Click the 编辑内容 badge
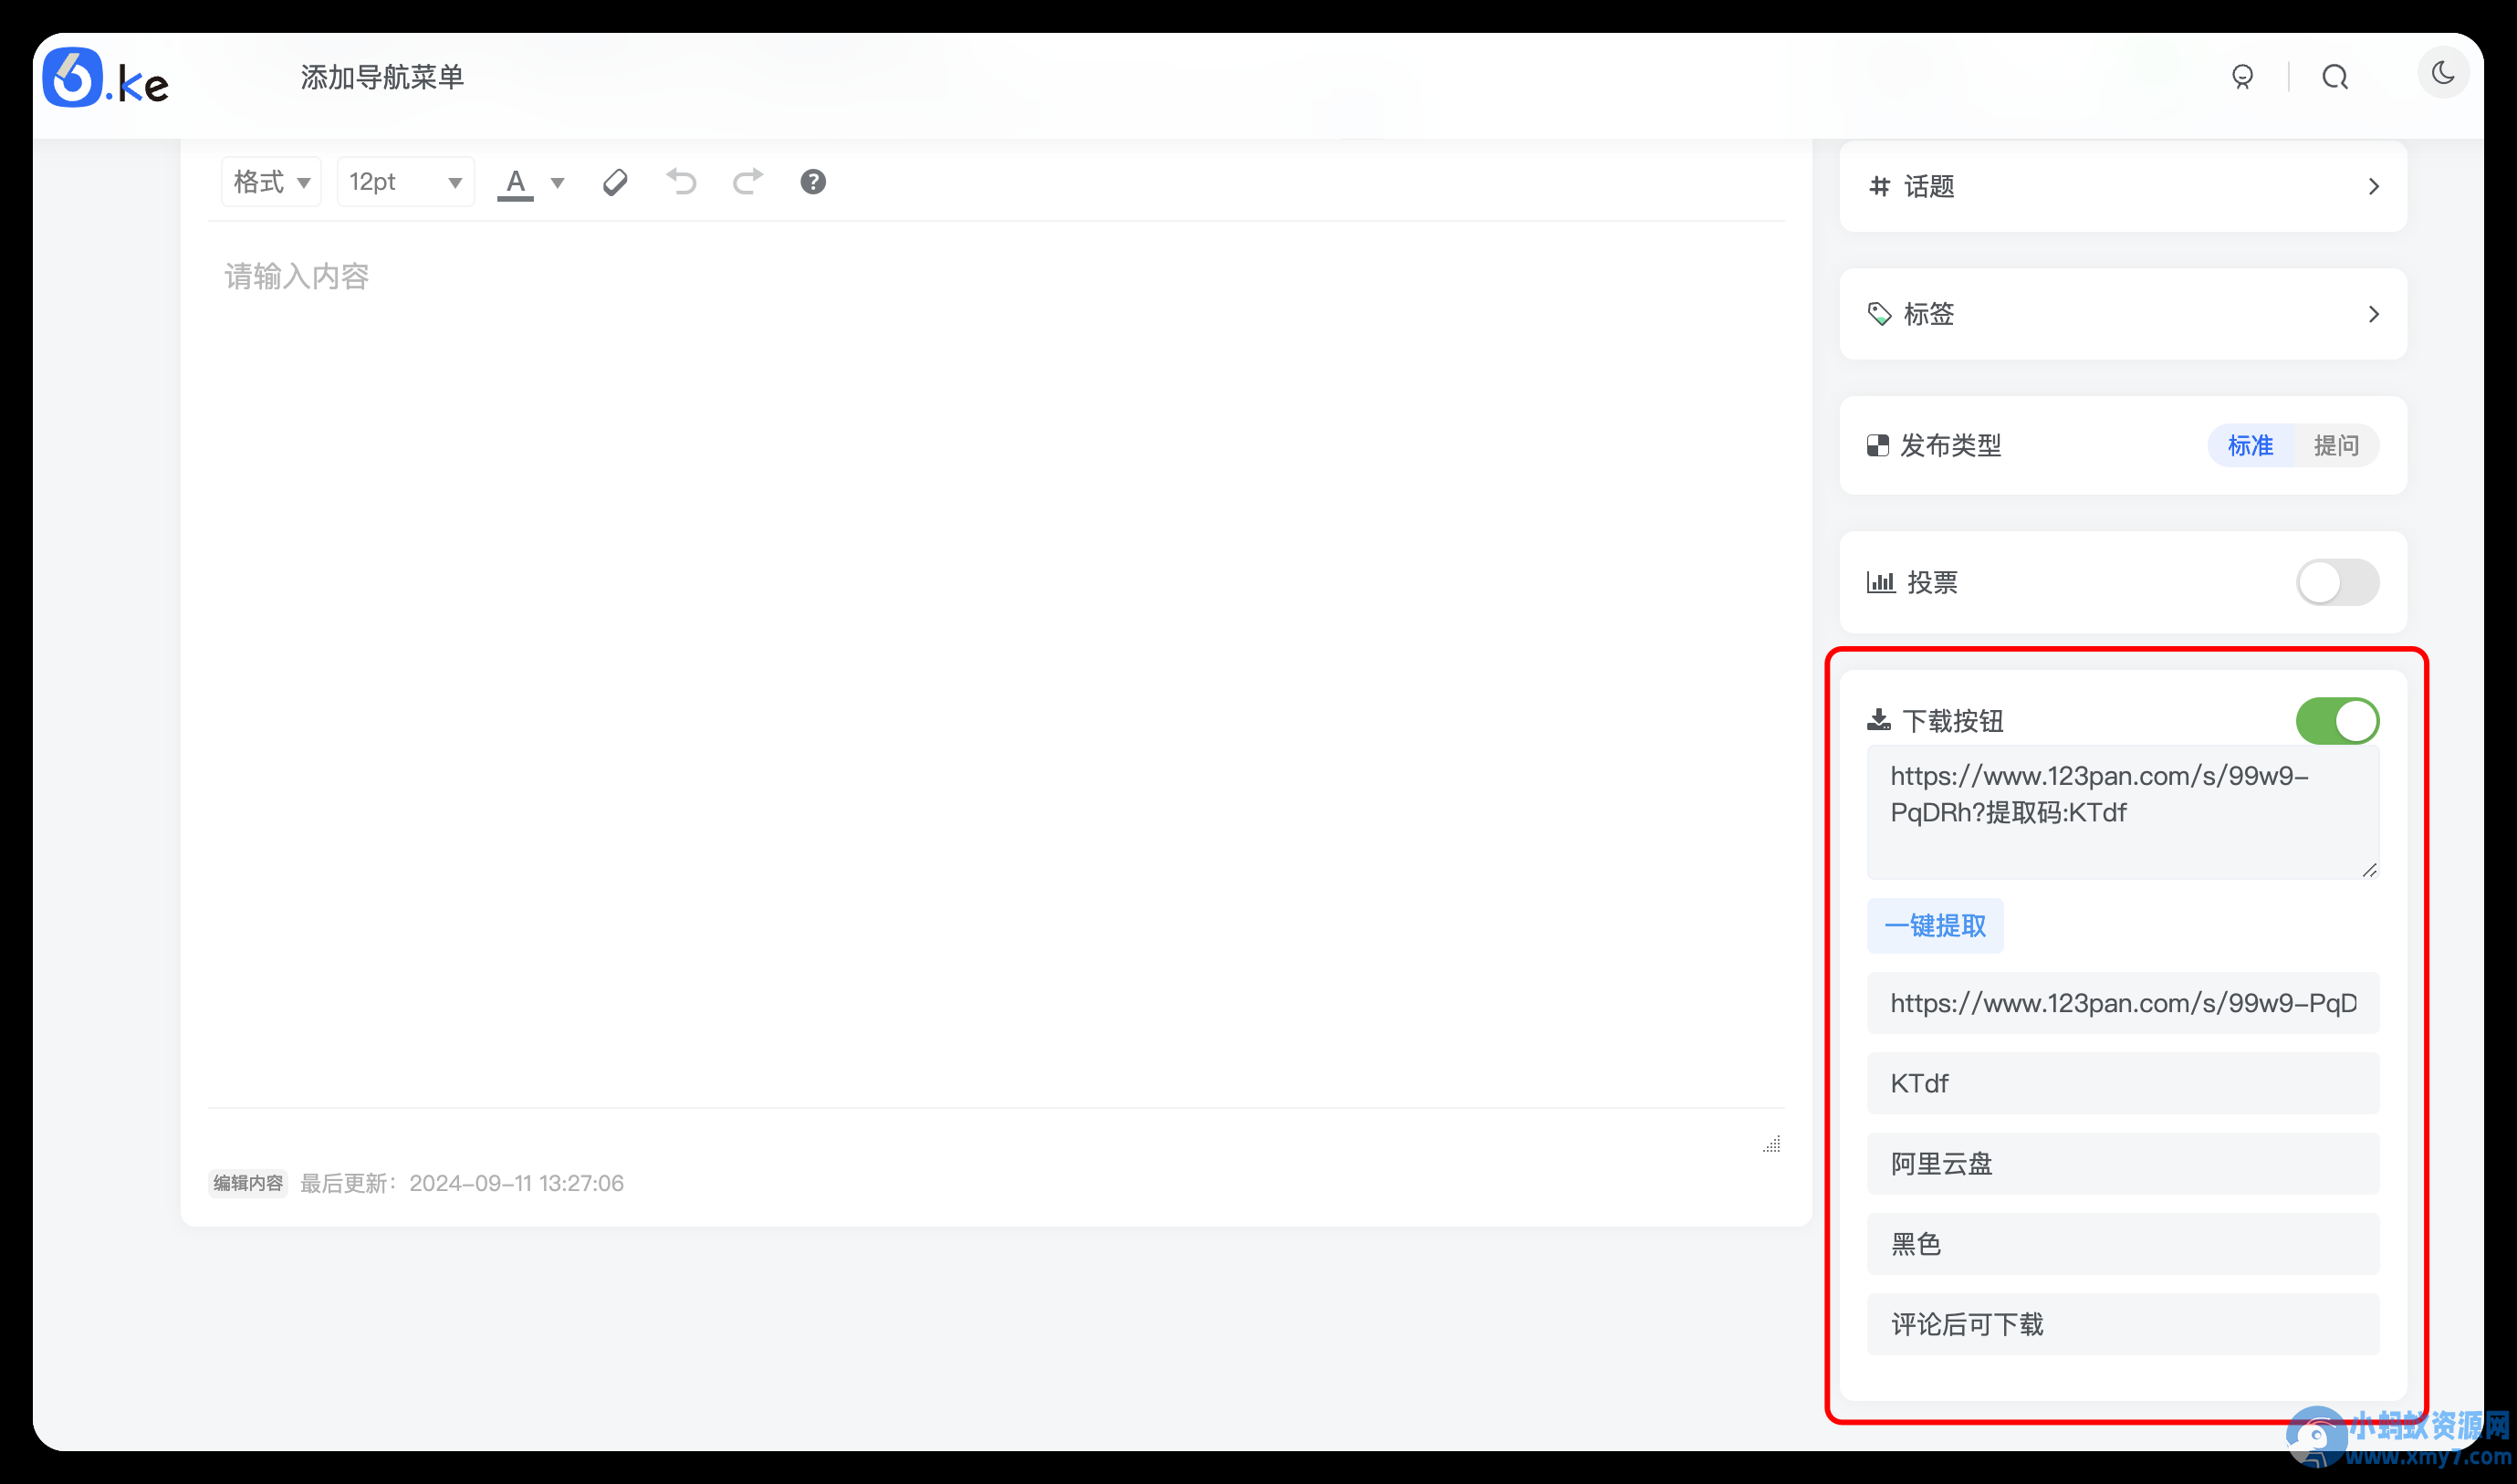This screenshot has height=1484, width=2517. [x=247, y=1184]
